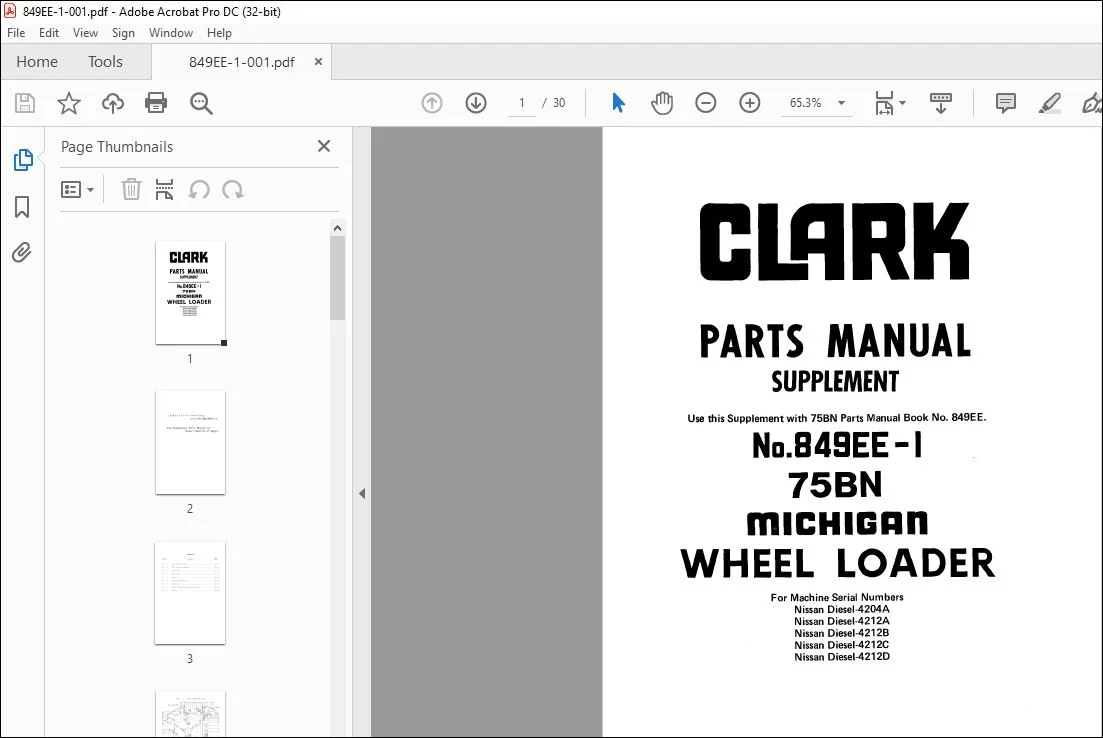Click the 'Page Thumbnails' panel title
Viewport: 1103px width, 738px height.
coord(117,146)
